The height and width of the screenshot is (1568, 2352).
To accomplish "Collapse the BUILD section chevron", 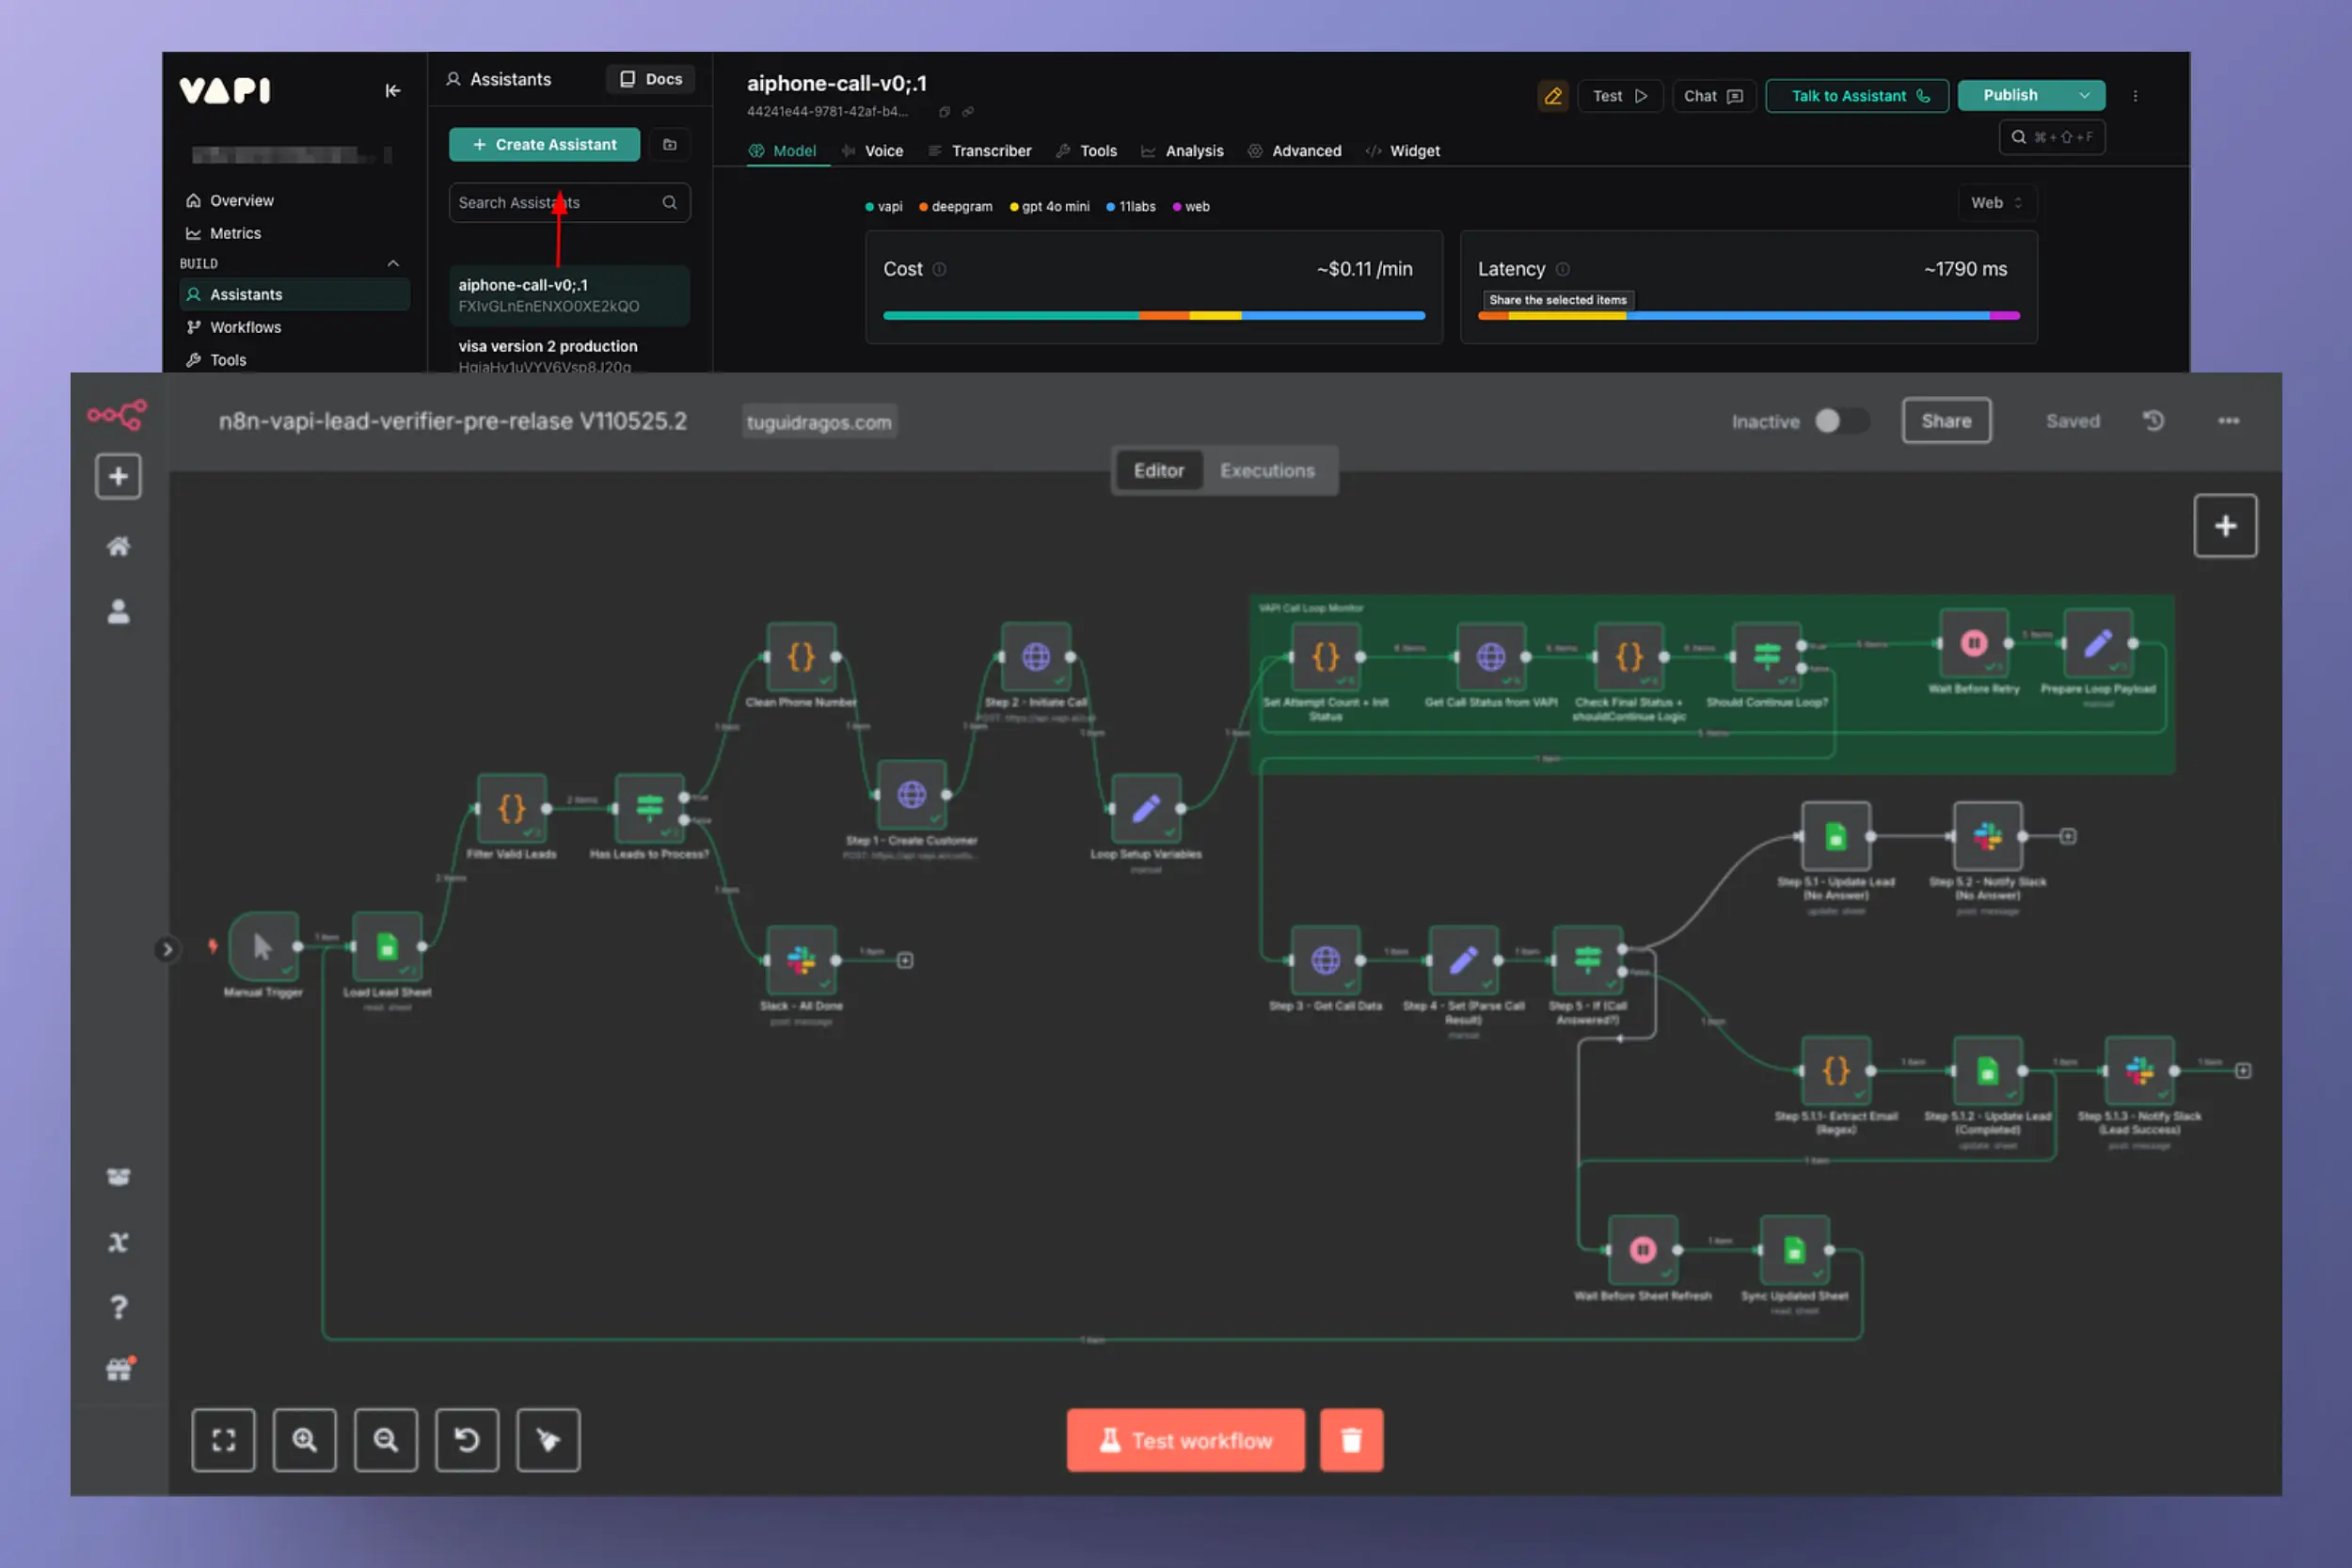I will click(393, 263).
